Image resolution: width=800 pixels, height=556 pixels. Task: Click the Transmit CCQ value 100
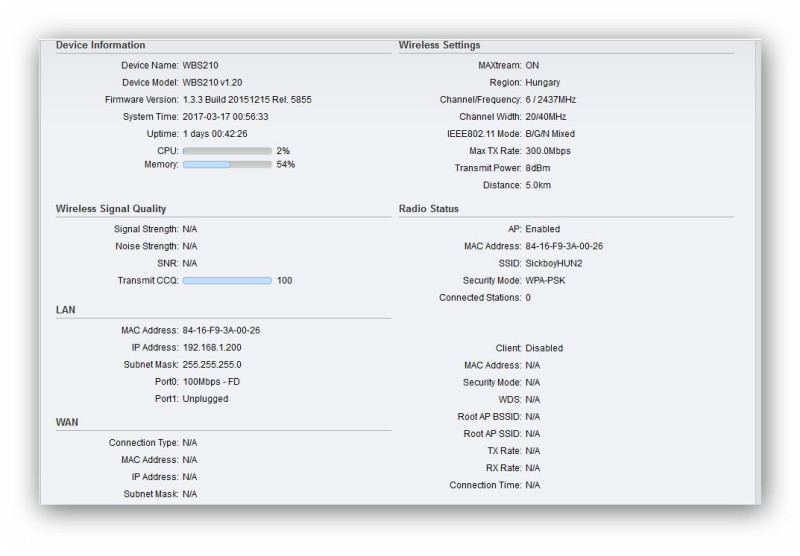[285, 281]
